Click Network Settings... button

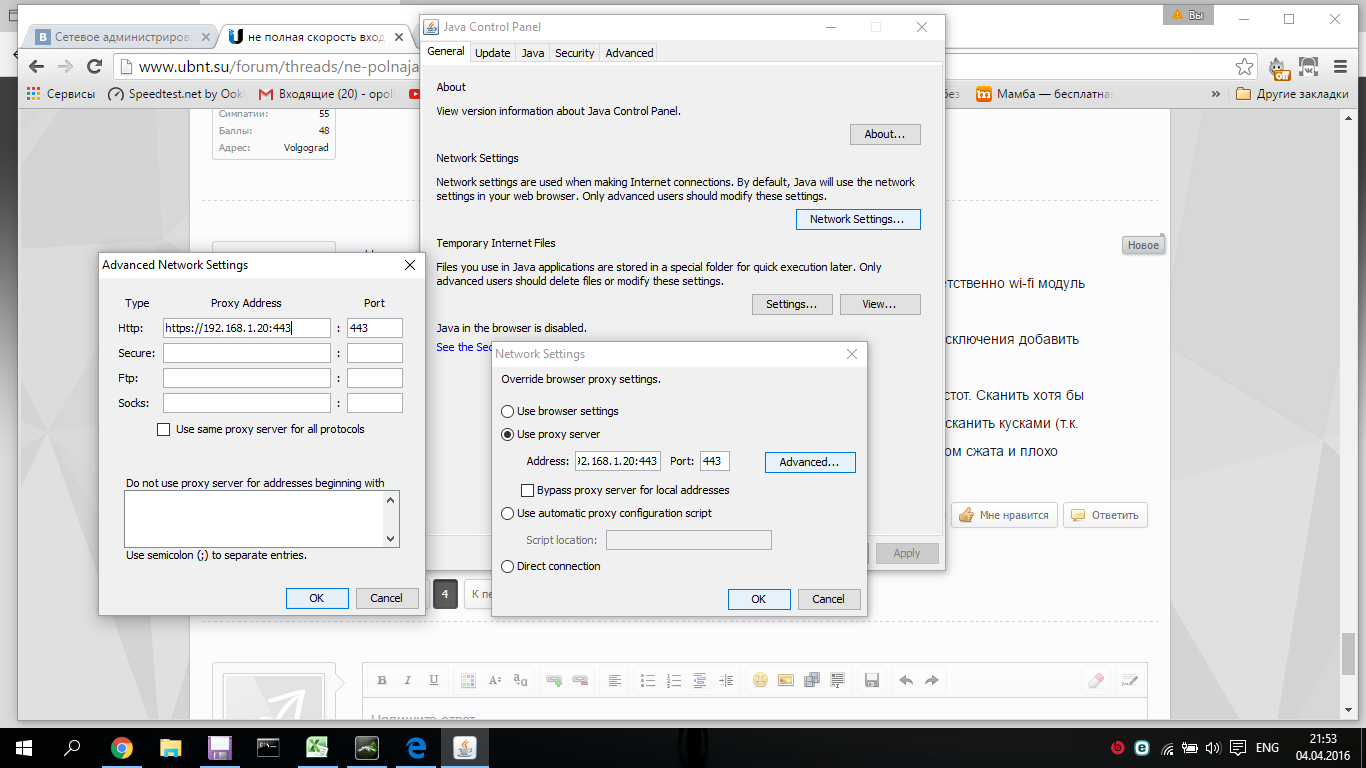857,219
